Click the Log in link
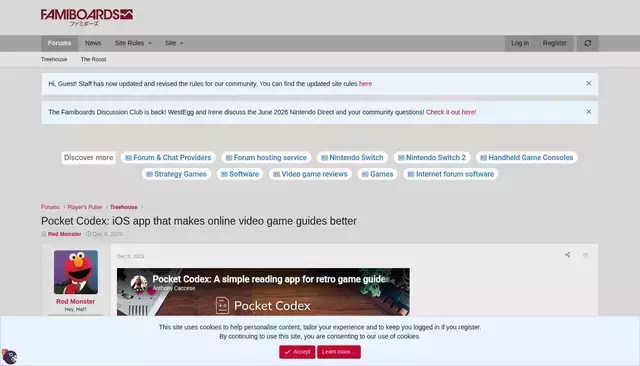Screen dimensions: 640x366 (x=520, y=43)
